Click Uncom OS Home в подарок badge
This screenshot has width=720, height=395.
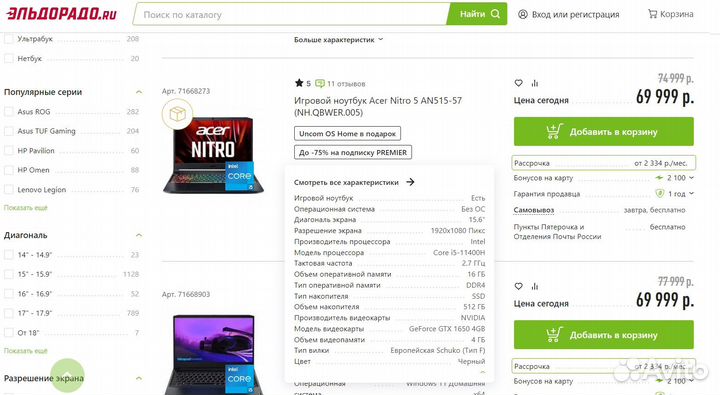coord(347,134)
